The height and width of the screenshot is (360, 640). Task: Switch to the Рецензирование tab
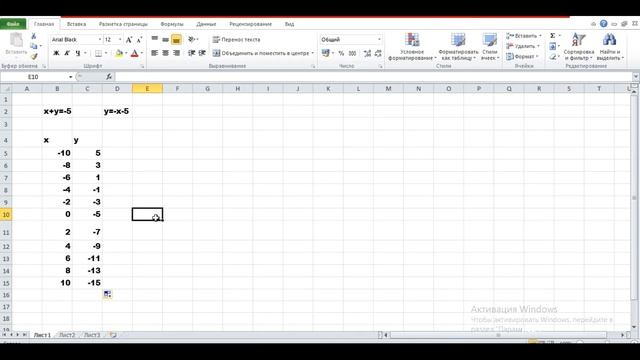coord(250,24)
